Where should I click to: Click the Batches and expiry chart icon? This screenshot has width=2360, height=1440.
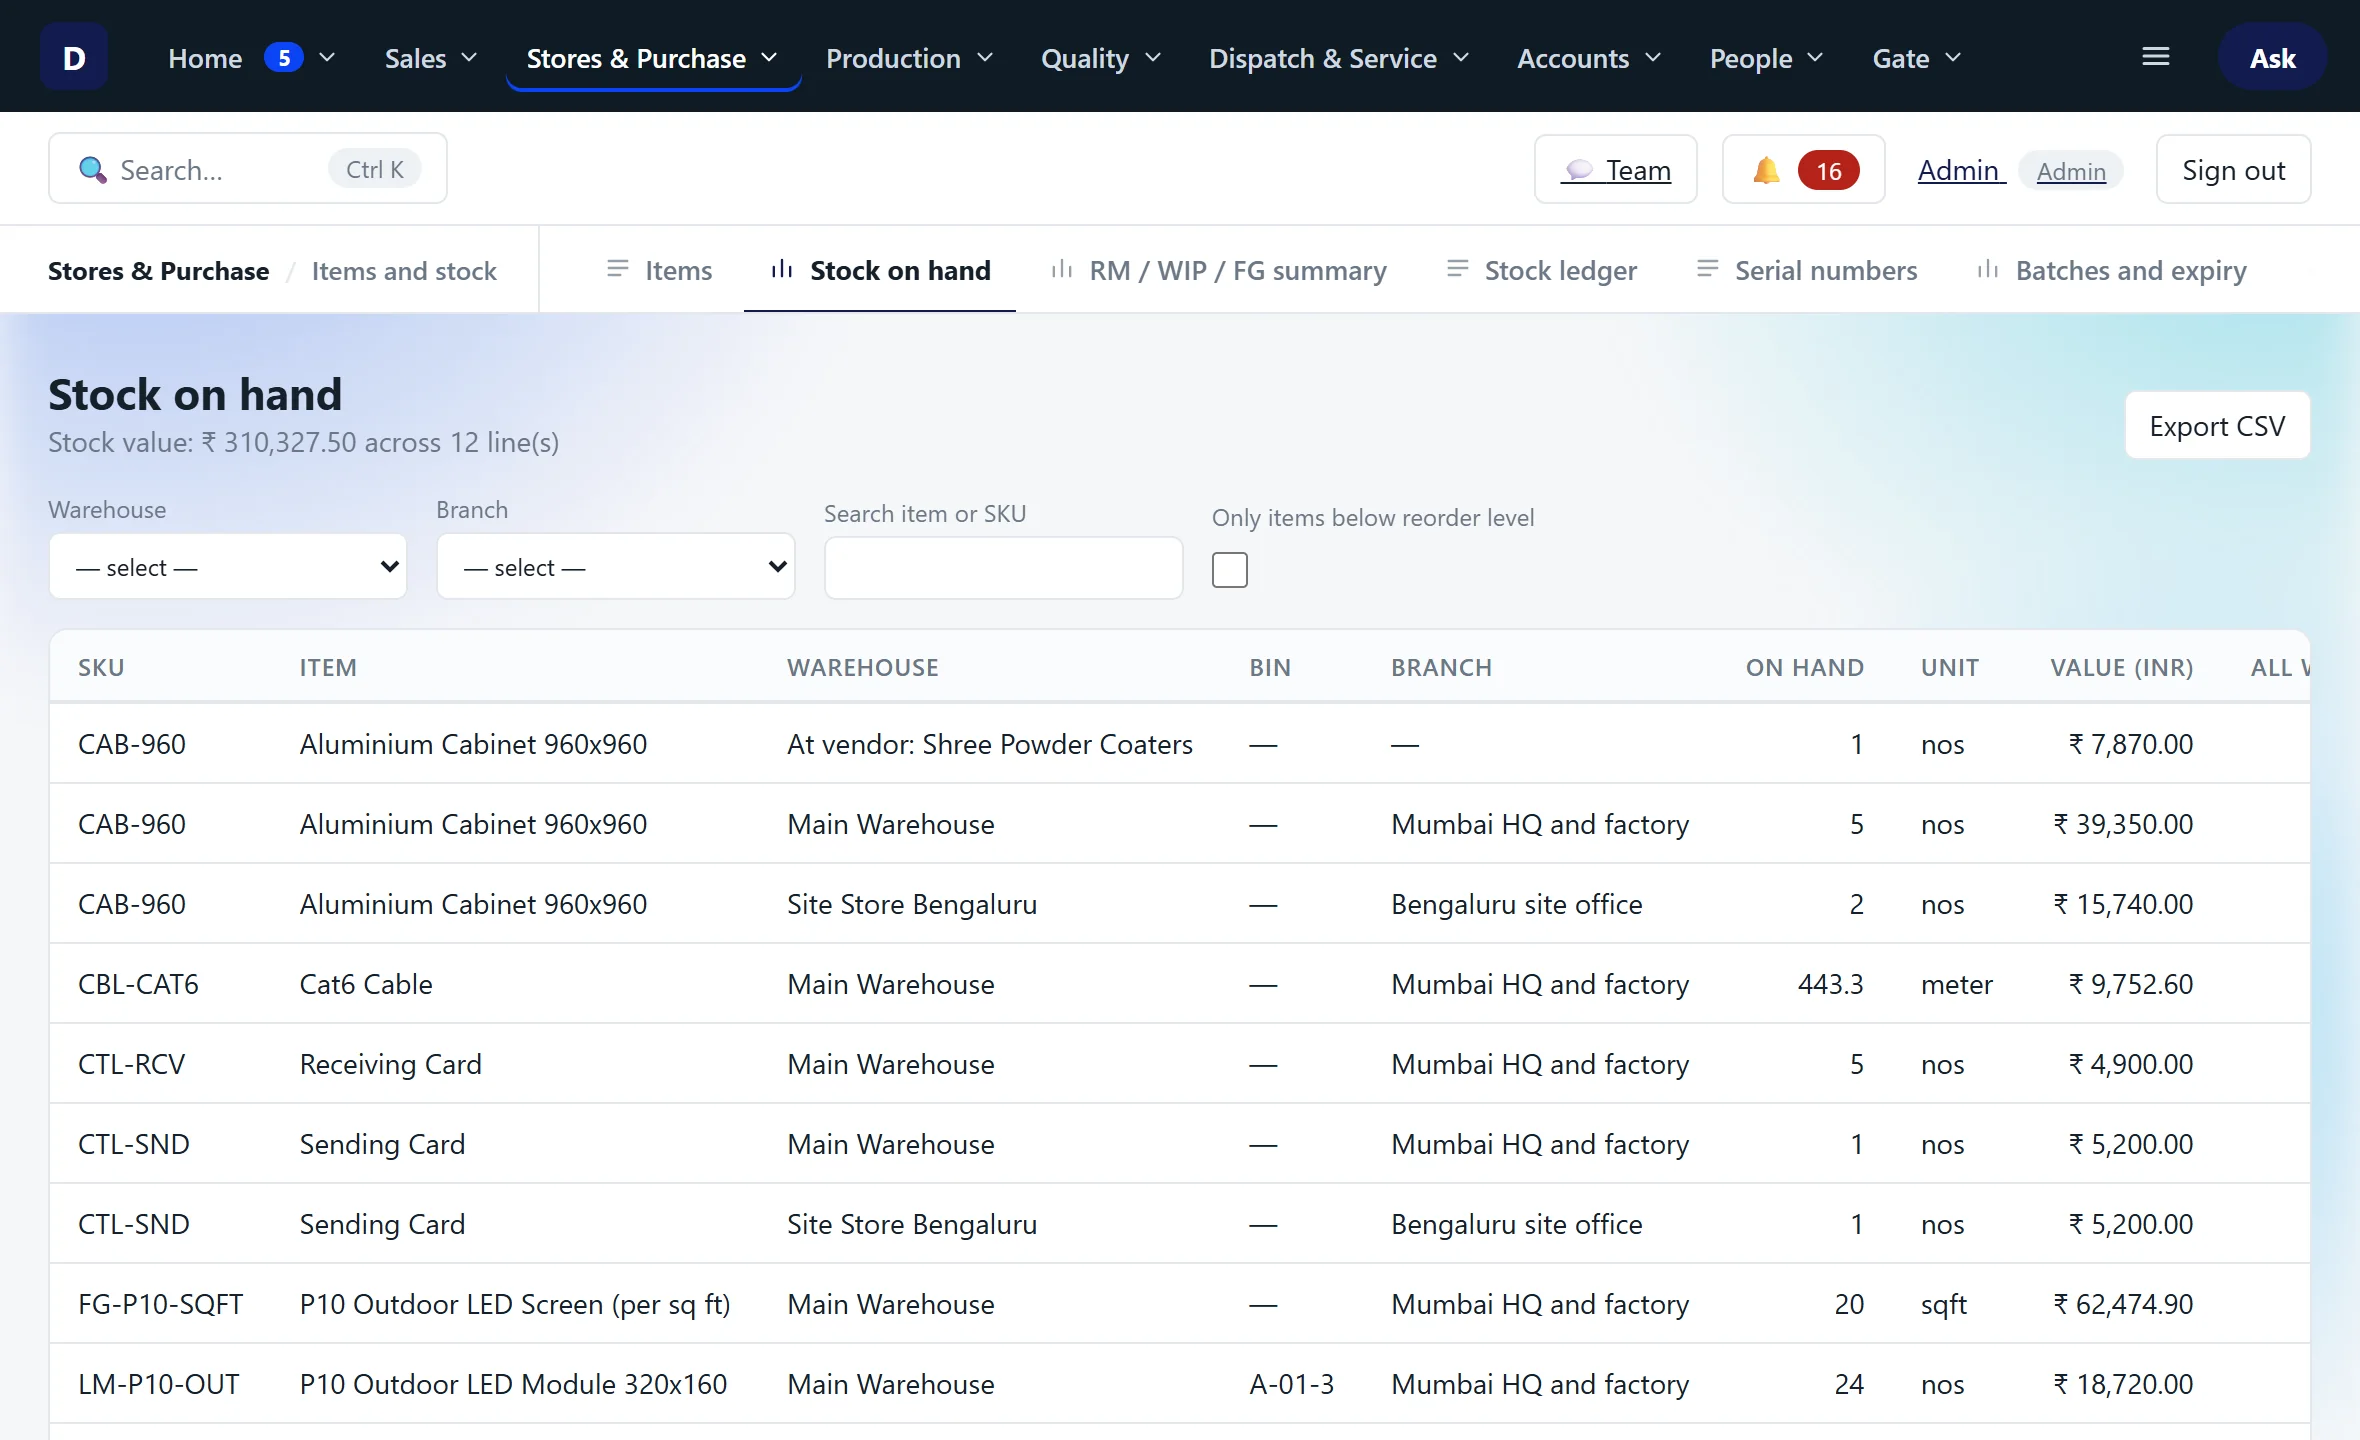pos(1988,269)
